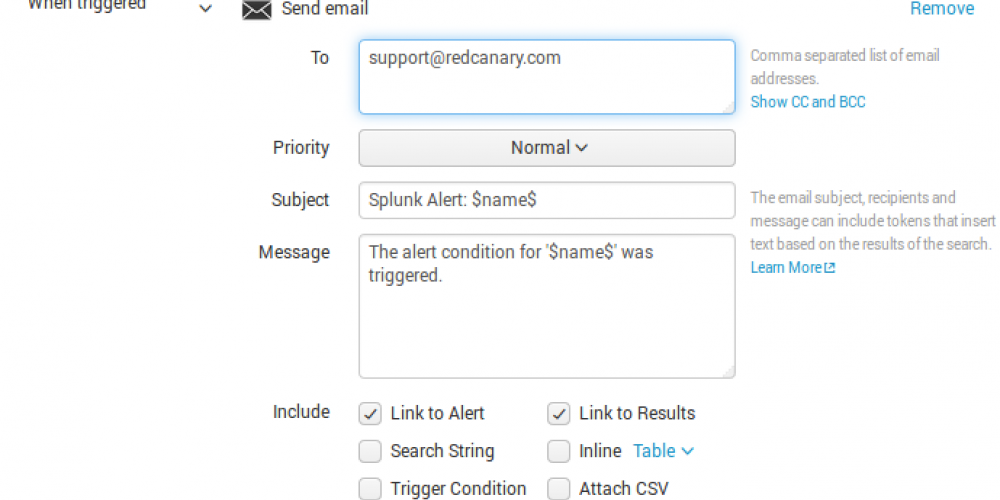The height and width of the screenshot is (500, 1000).
Task: Show CC and BCC fields
Action: coord(808,102)
